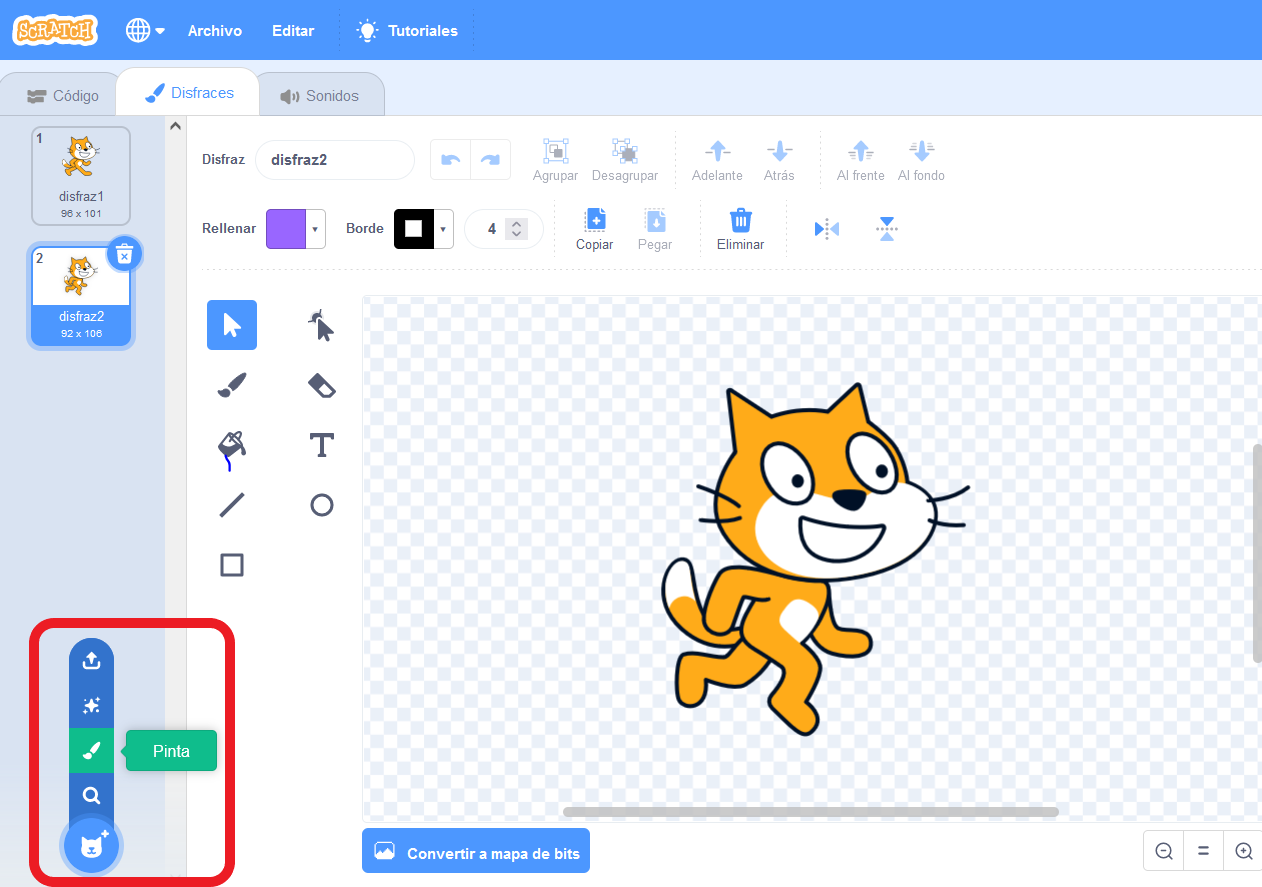Viewport: 1262px width, 887px height.
Task: Click Convertir a mapa de bits button
Action: point(476,853)
